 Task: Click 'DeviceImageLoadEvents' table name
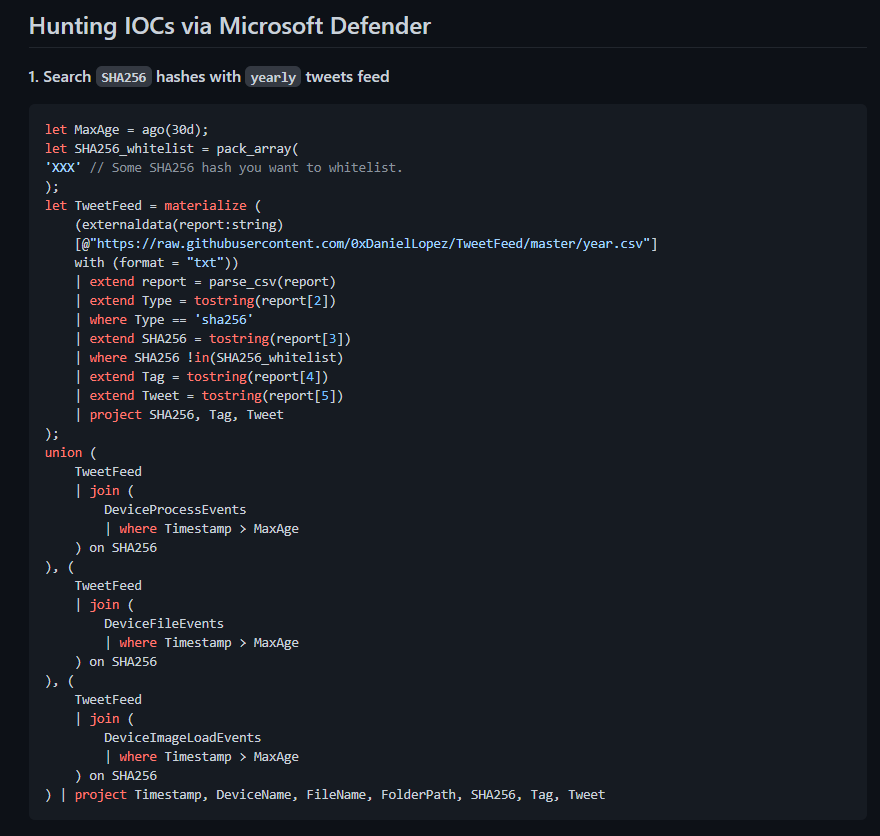tap(182, 738)
